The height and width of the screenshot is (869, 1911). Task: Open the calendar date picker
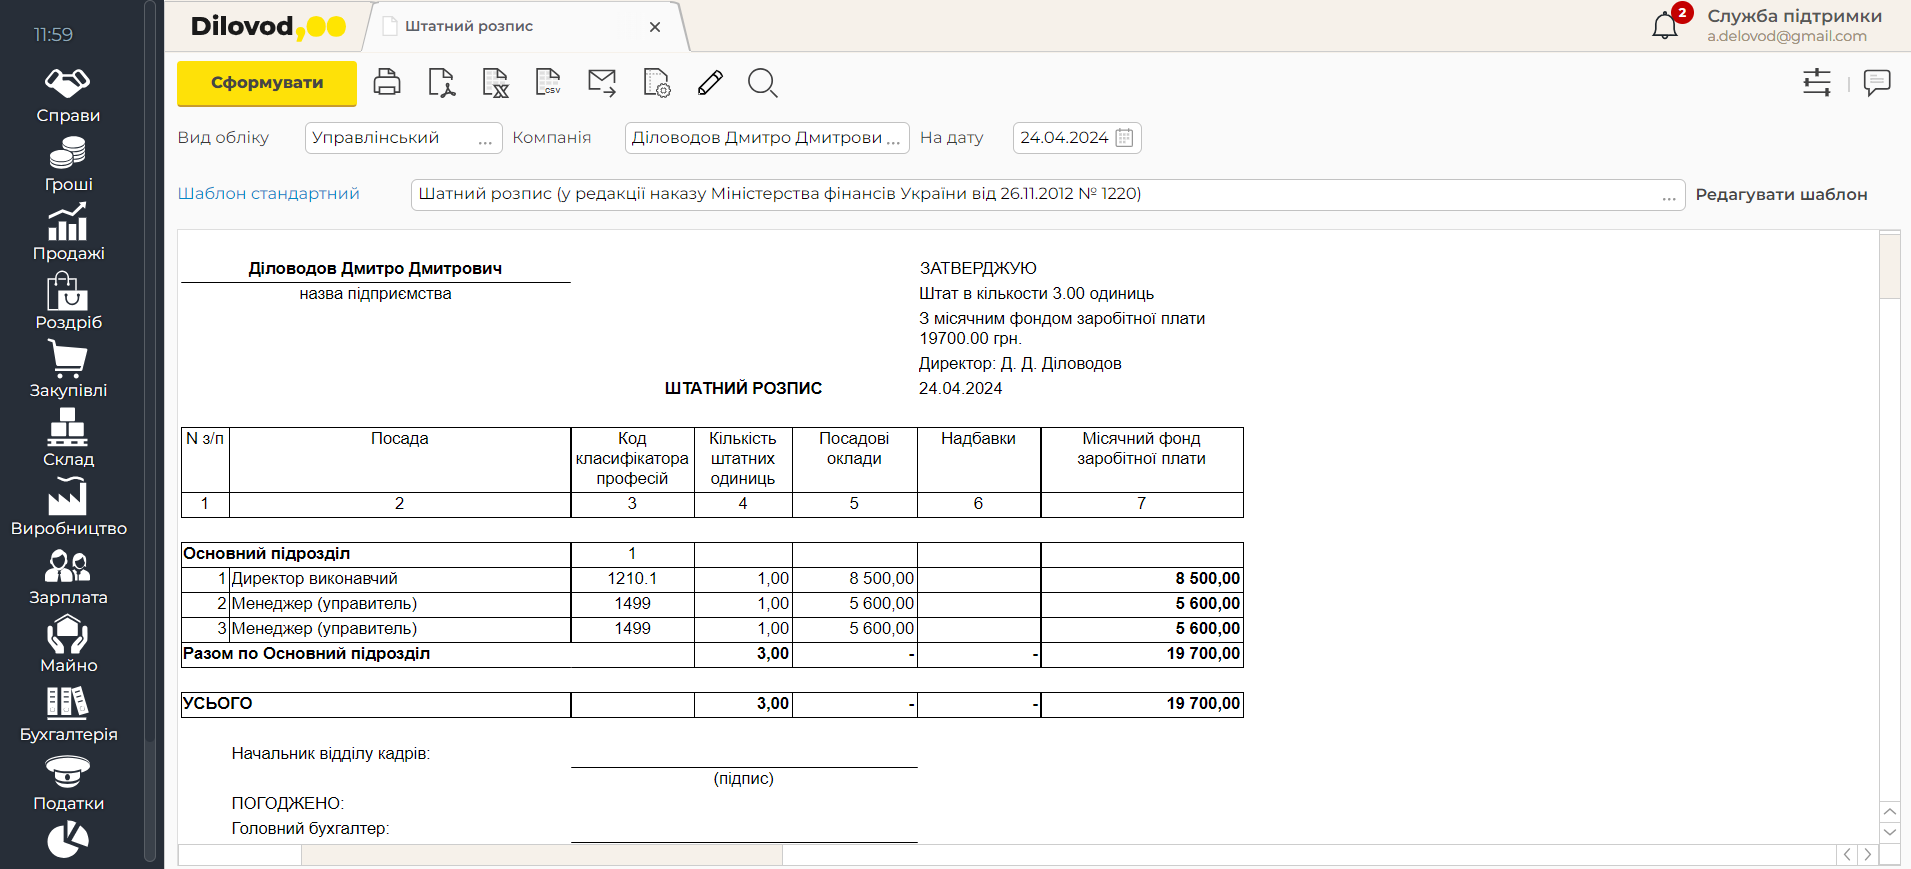[1124, 138]
